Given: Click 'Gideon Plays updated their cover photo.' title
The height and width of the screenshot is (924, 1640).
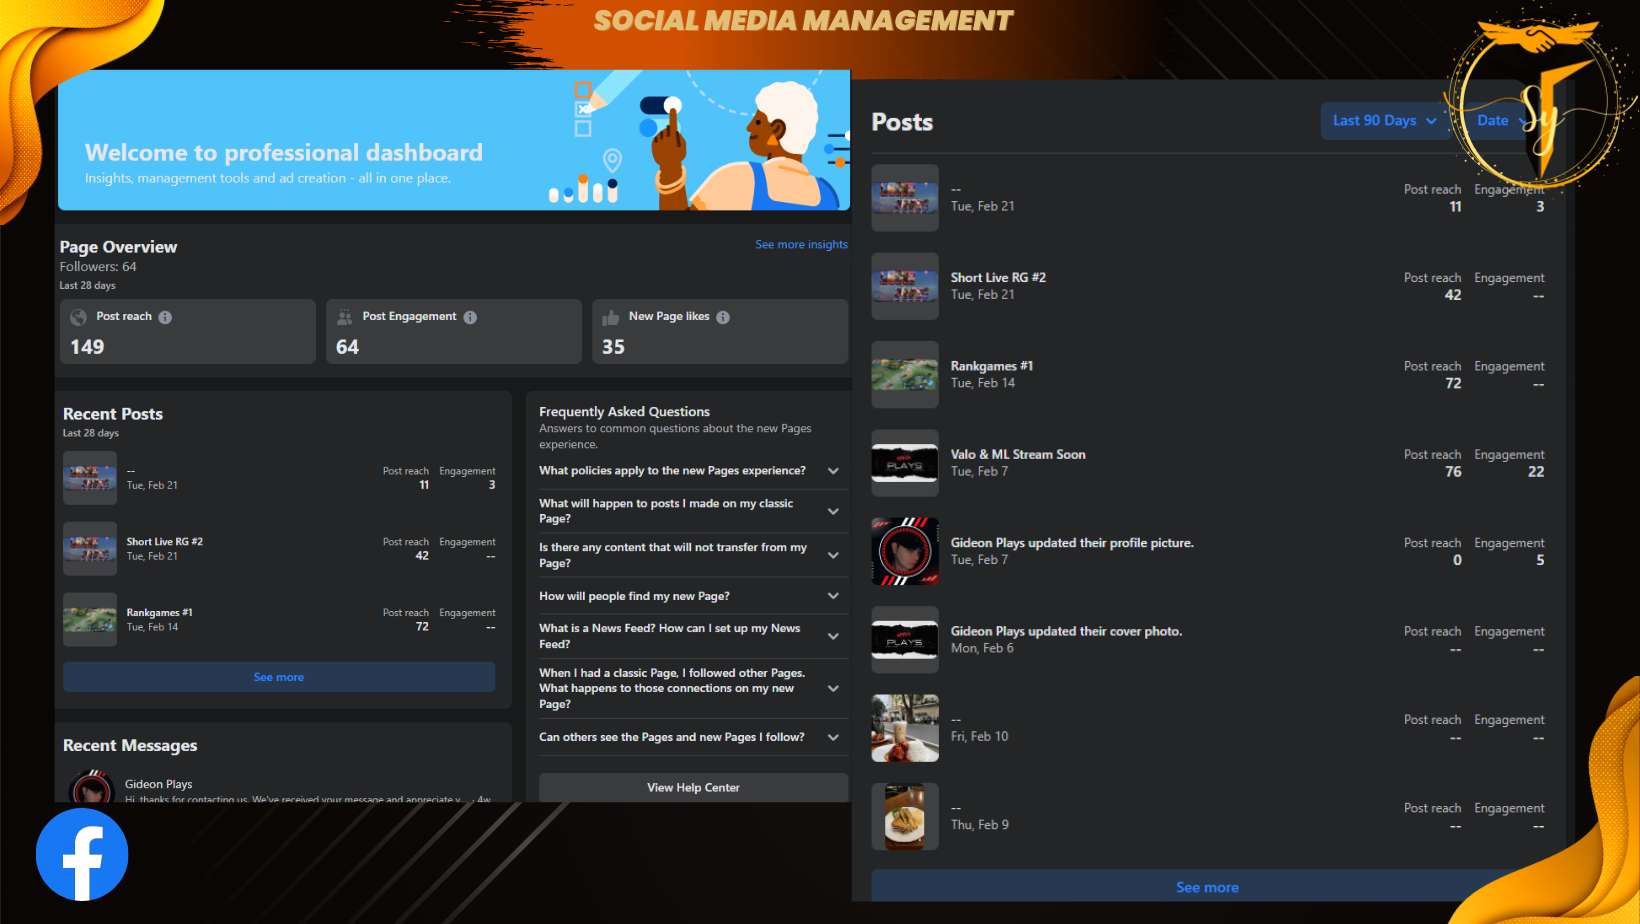Looking at the screenshot, I should coord(1066,631).
